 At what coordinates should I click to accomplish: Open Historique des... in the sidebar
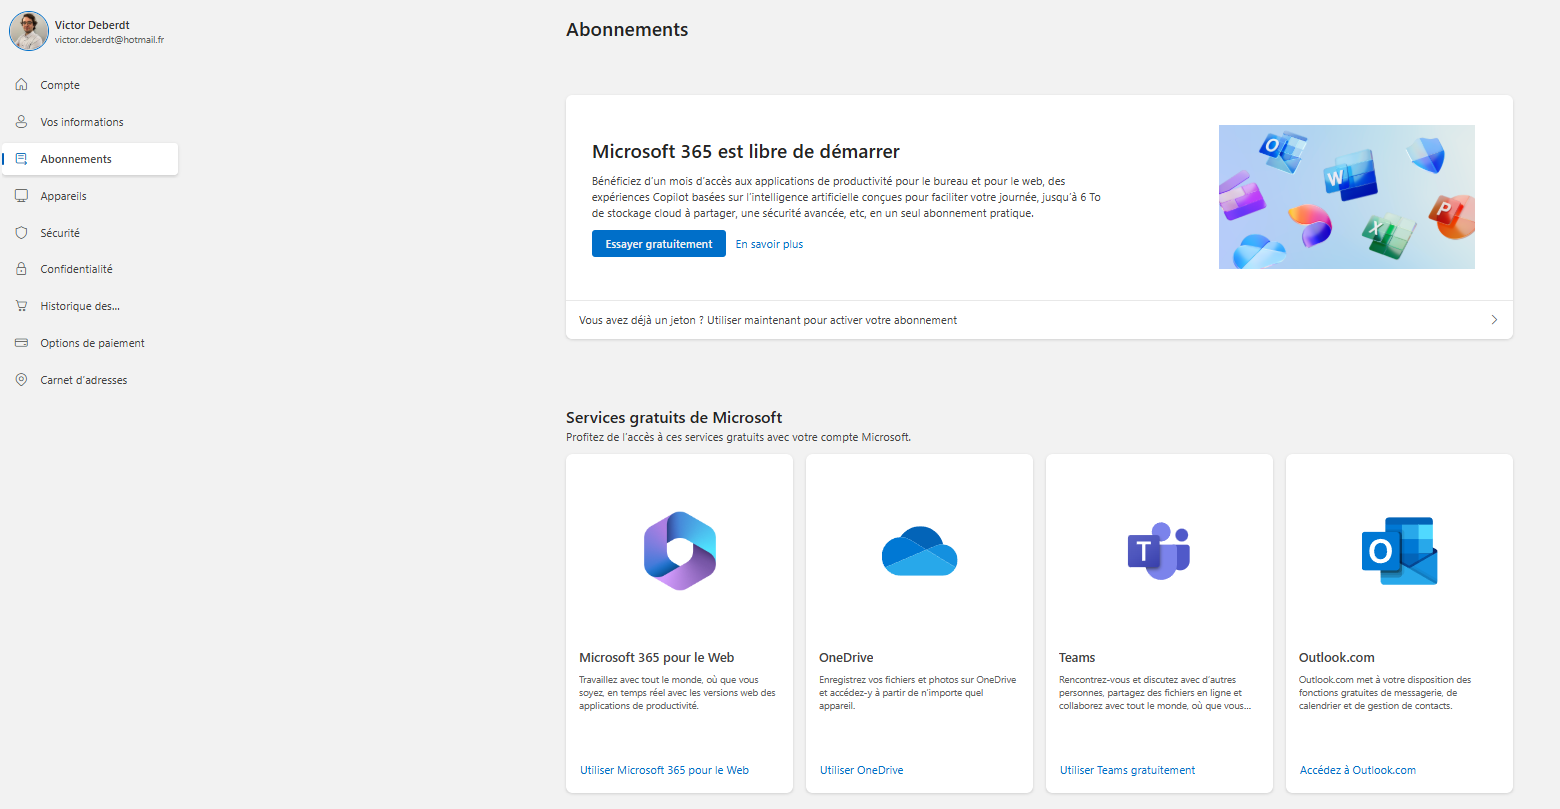click(x=90, y=306)
